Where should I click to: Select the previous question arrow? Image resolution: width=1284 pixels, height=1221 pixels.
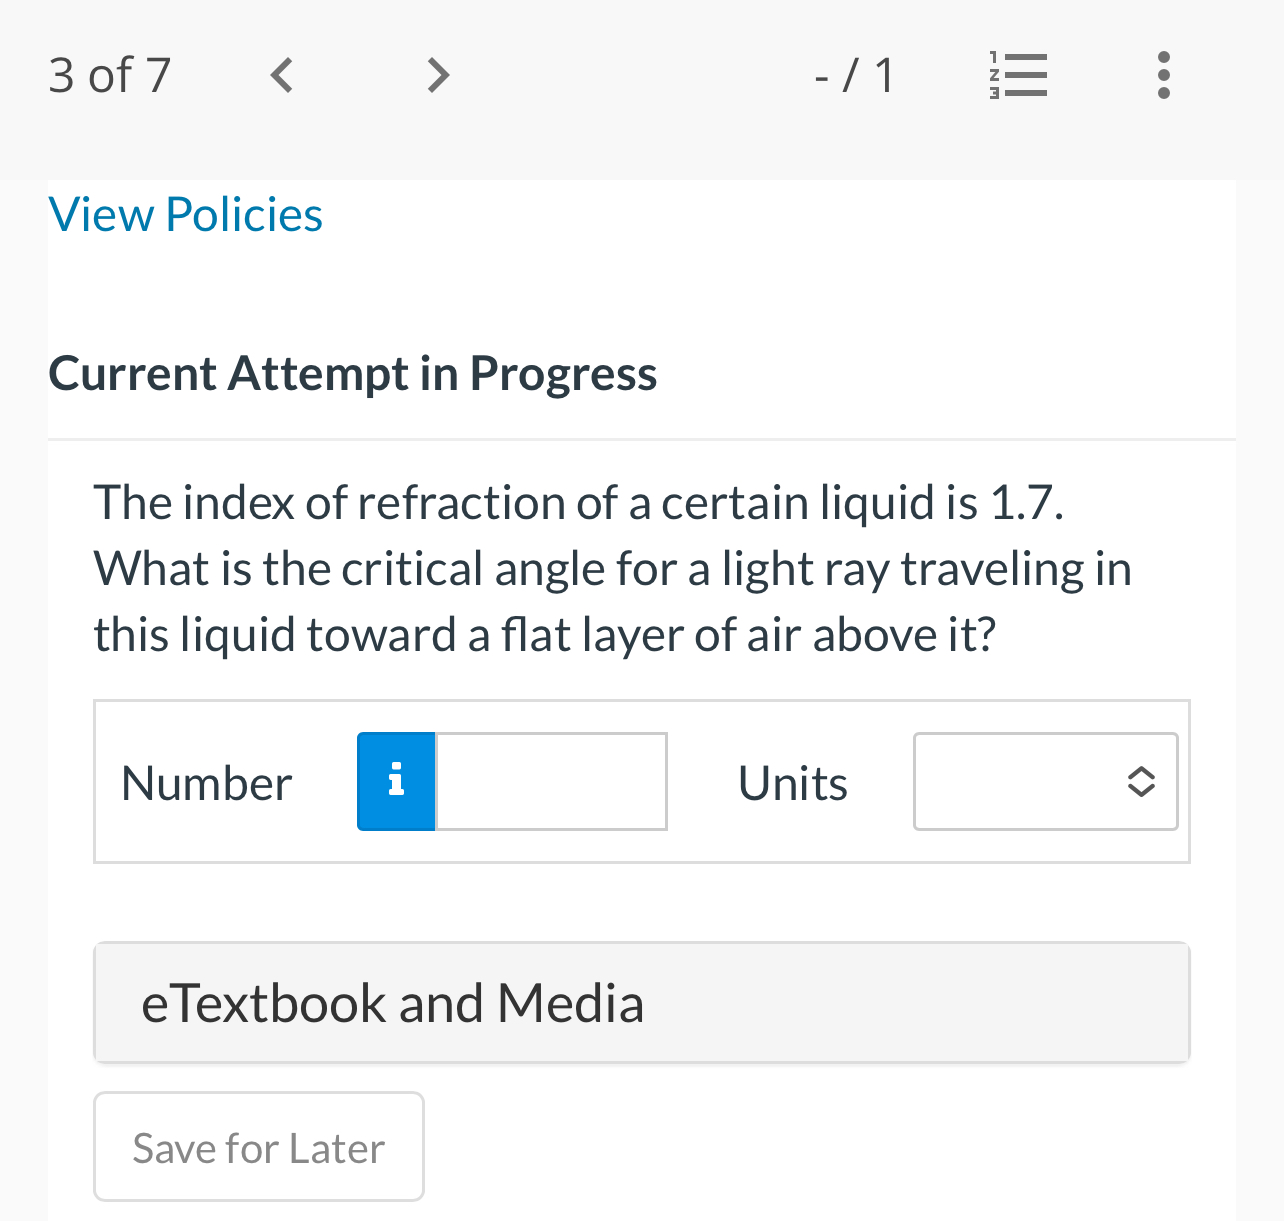tap(281, 75)
